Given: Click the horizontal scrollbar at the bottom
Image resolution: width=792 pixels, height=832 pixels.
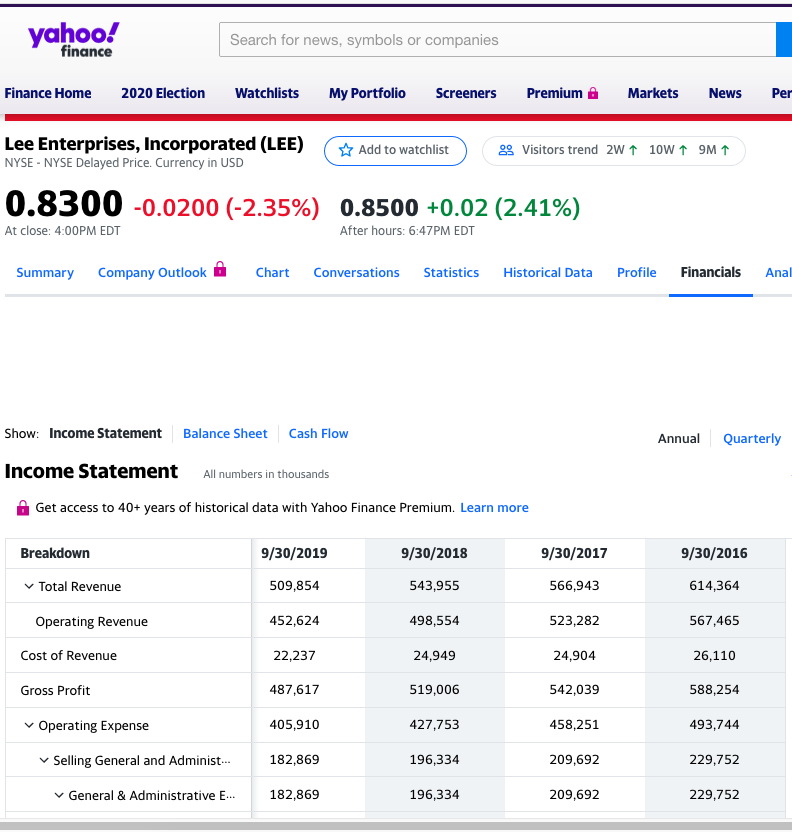Looking at the screenshot, I should [396, 826].
